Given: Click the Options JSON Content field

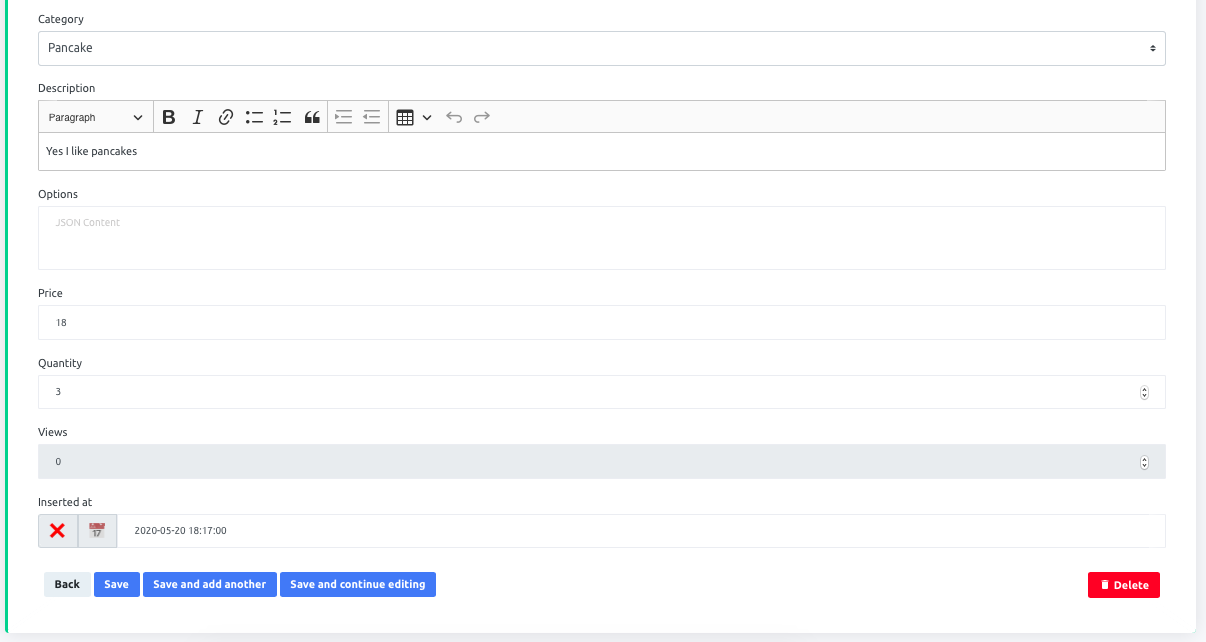Looking at the screenshot, I should [x=600, y=237].
